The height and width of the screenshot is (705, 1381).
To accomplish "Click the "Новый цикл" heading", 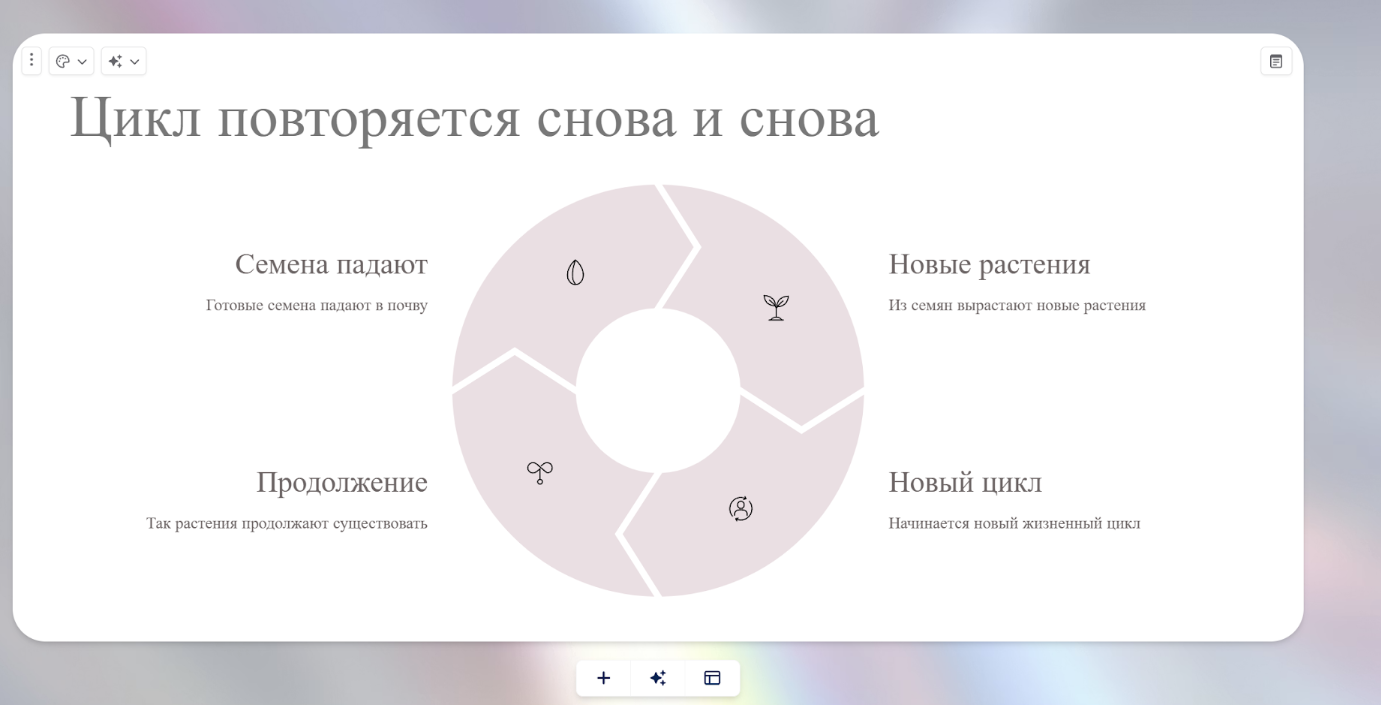I will tap(965, 482).
